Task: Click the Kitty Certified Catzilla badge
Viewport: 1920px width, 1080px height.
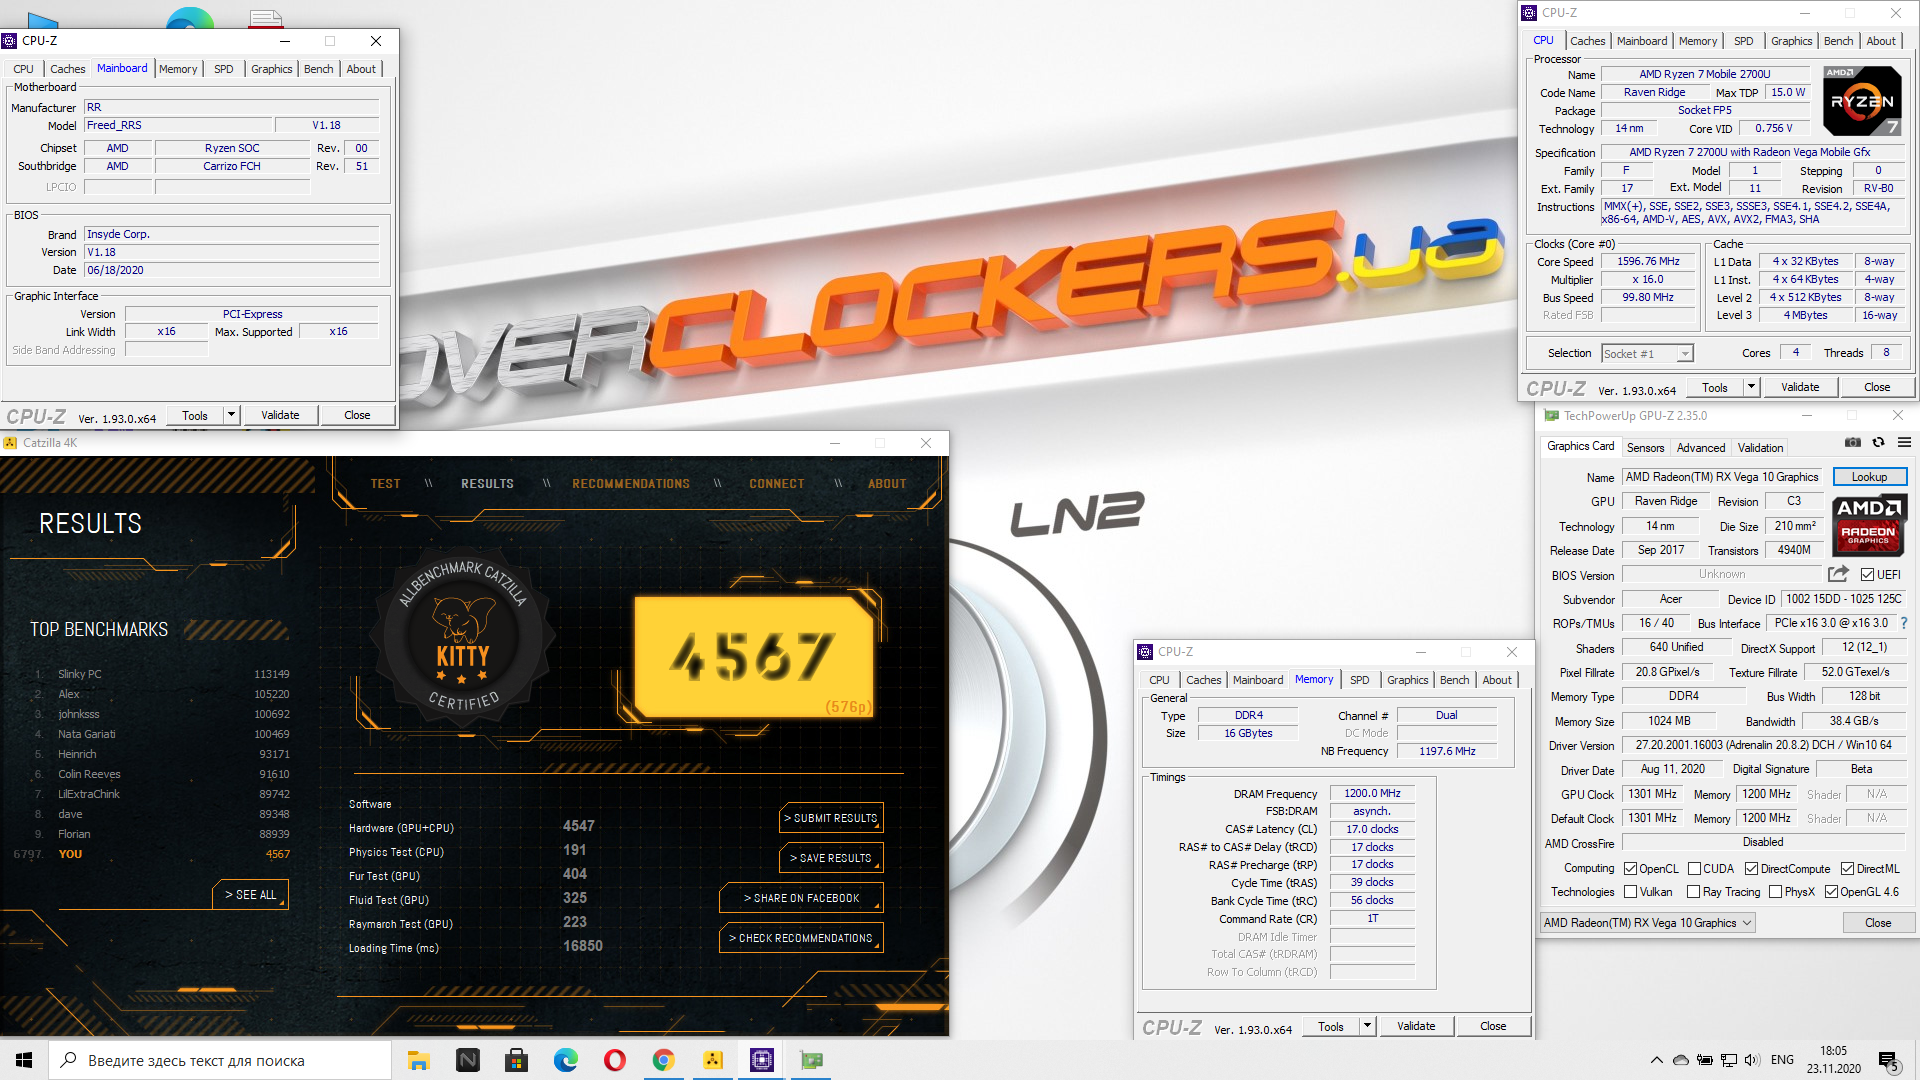Action: click(462, 638)
